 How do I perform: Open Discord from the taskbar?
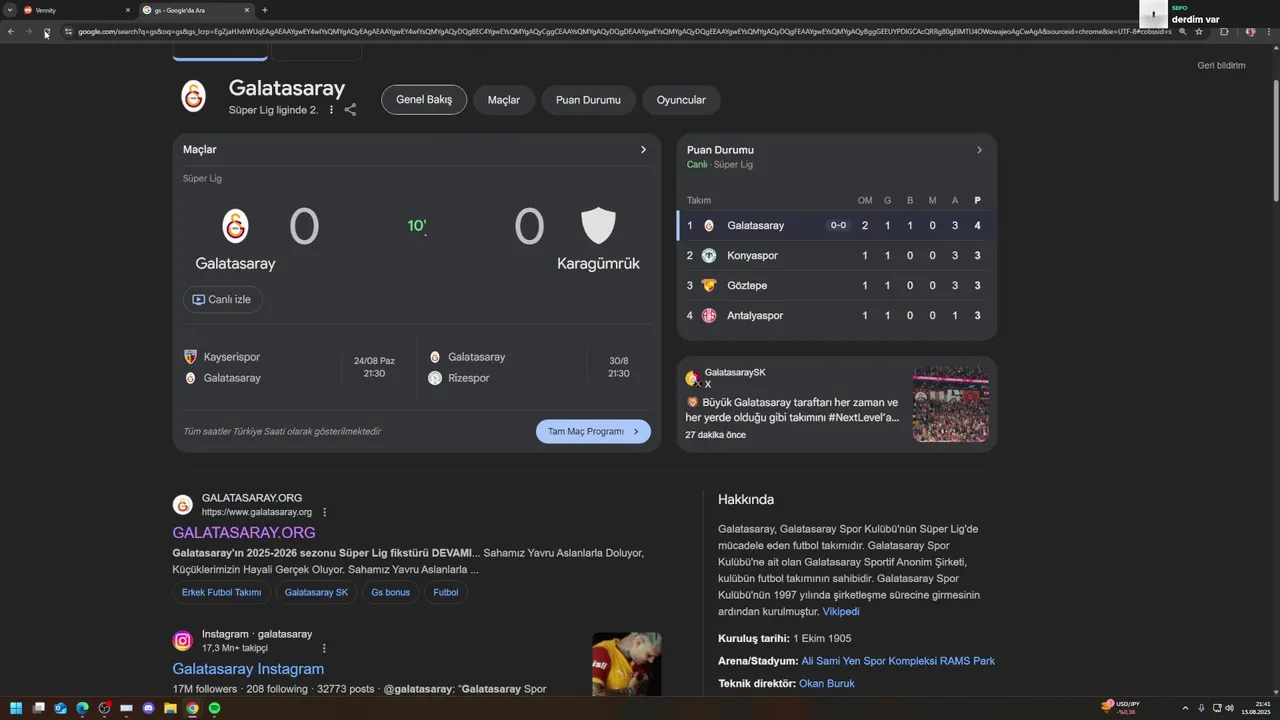(149, 708)
